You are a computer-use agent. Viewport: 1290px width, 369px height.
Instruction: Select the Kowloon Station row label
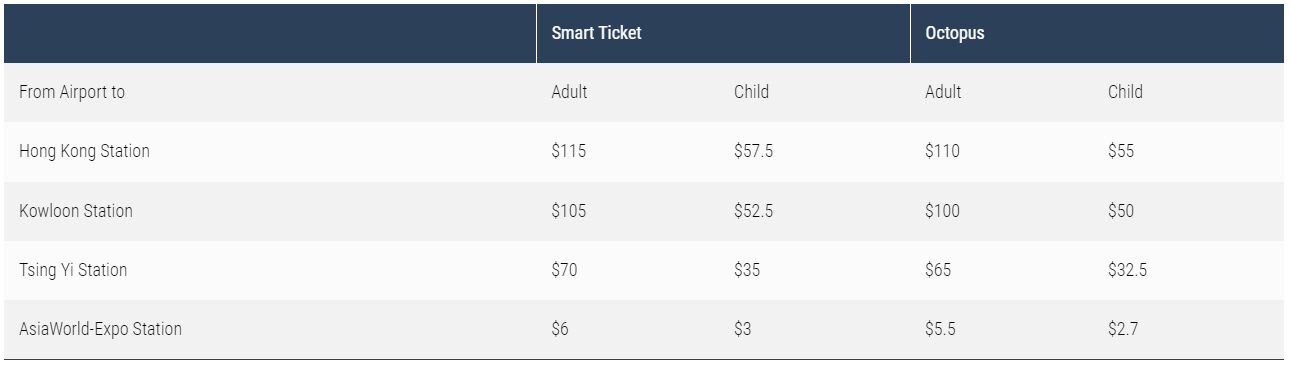pyautogui.click(x=76, y=211)
